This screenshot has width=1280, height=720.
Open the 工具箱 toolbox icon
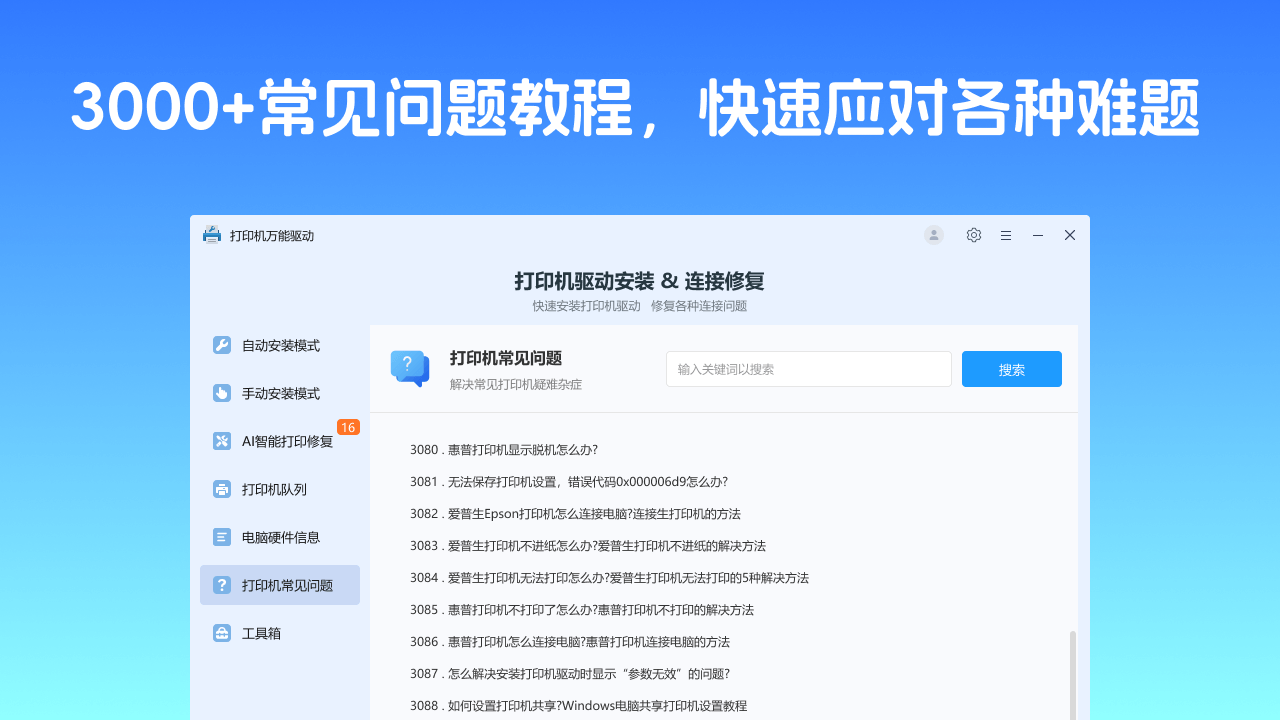pyautogui.click(x=221, y=633)
